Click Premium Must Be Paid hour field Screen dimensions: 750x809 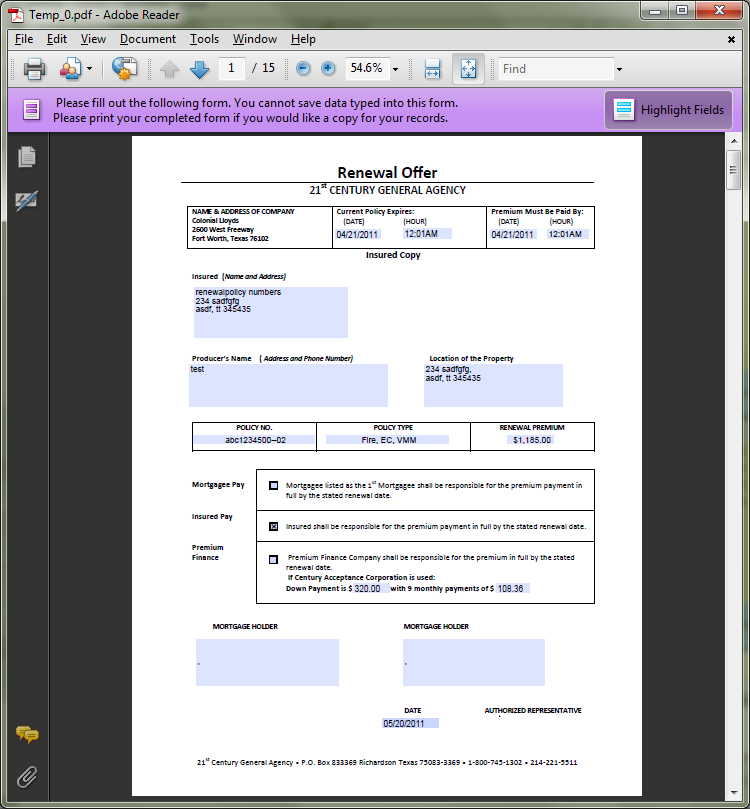[567, 234]
